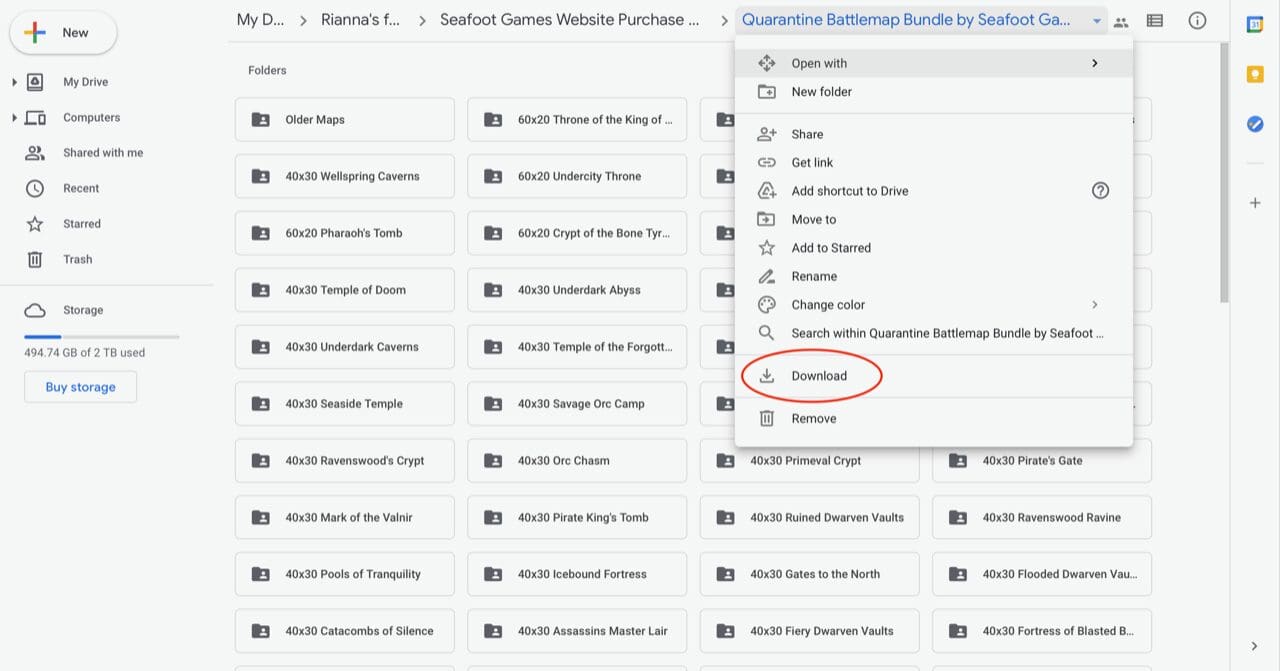This screenshot has width=1280, height=671.
Task: Click help icon beside Add shortcut to Drive
Action: 1100,190
